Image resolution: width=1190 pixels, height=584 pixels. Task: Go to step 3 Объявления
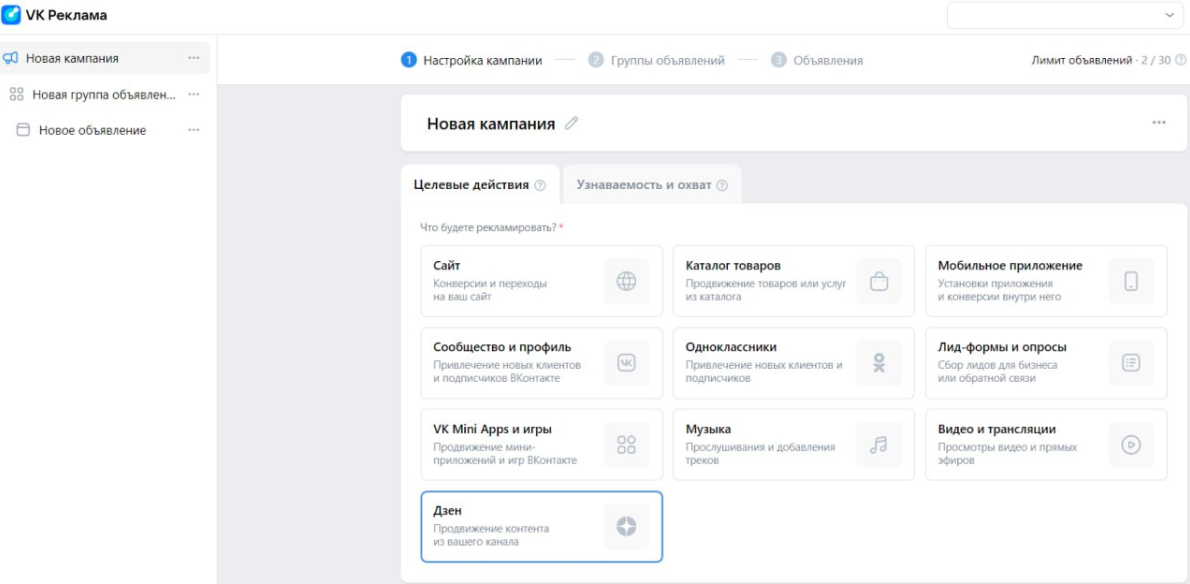click(817, 60)
